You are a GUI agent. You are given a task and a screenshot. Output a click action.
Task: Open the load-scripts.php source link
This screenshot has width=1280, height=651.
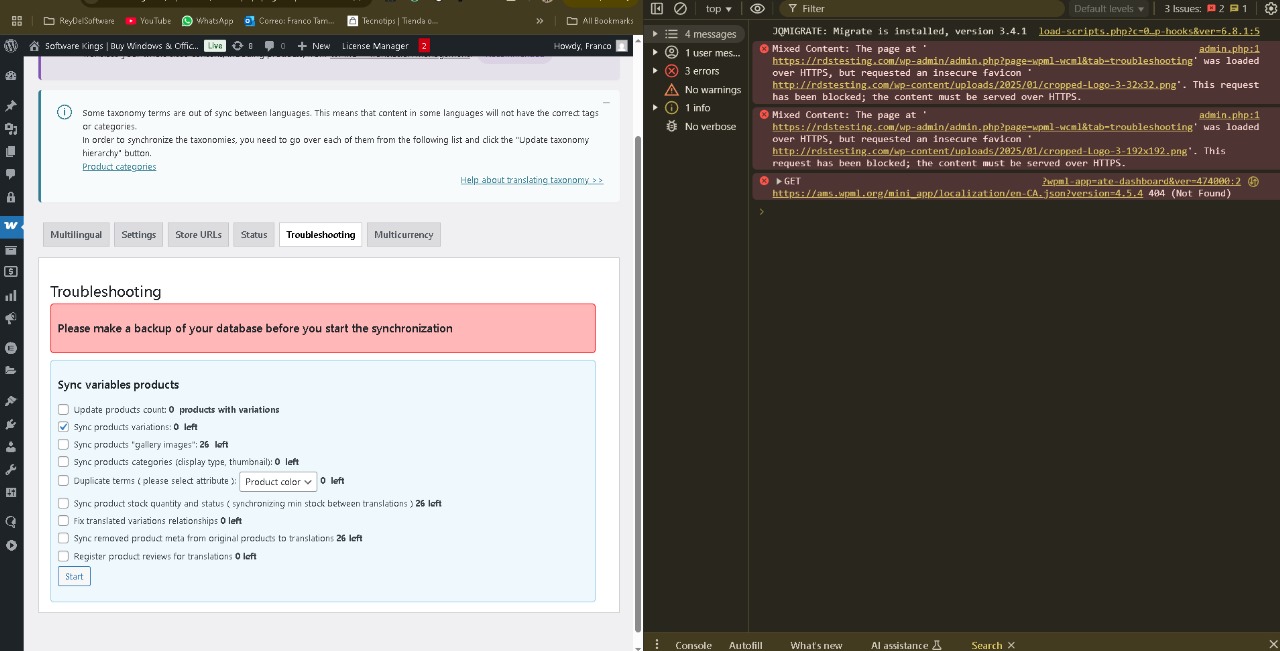point(1149,31)
